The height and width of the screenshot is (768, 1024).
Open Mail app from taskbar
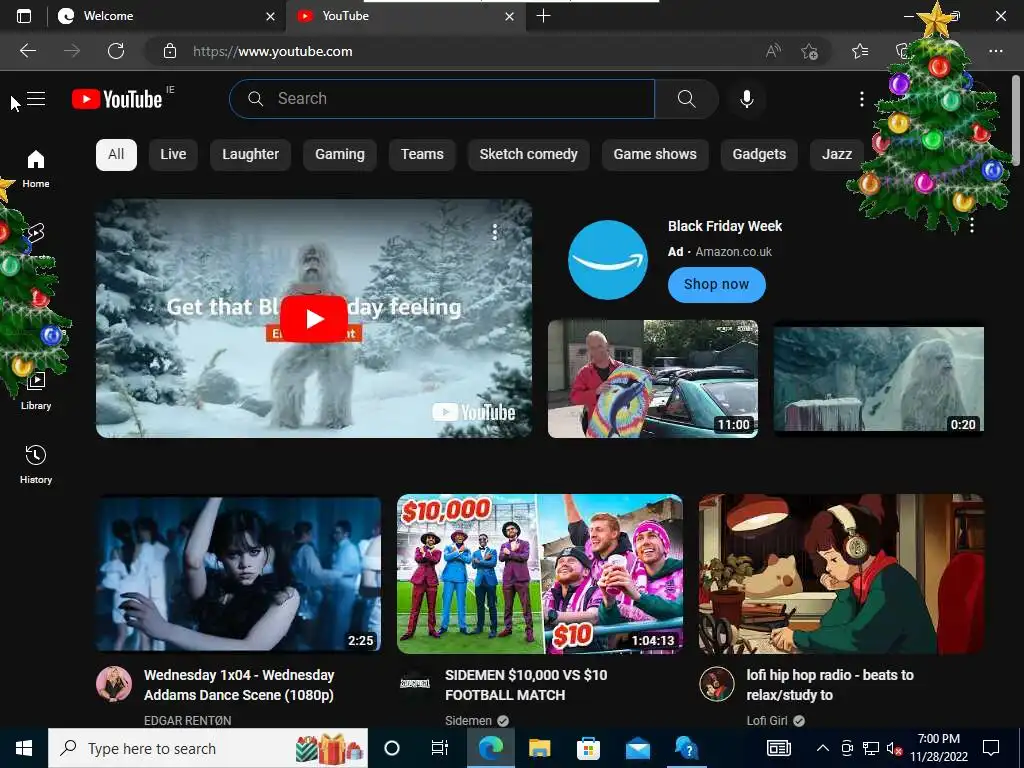coord(638,748)
